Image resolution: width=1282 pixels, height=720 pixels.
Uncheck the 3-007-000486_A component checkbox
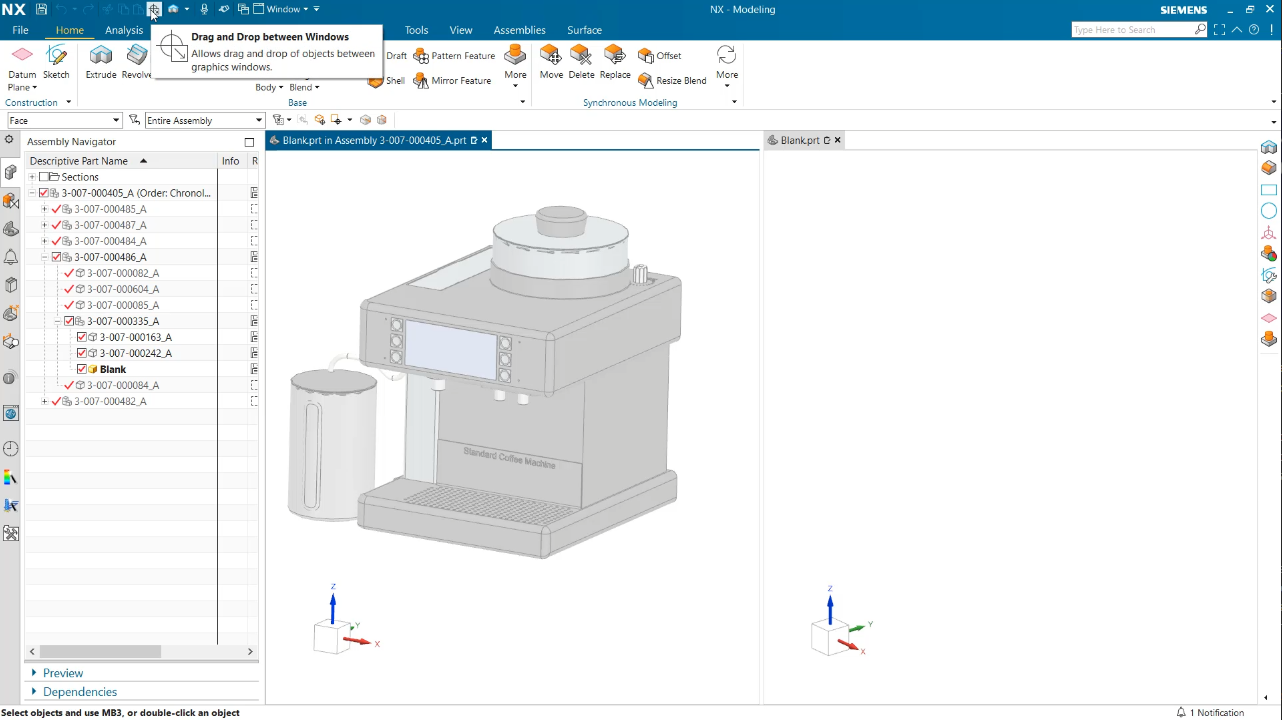[57, 256]
